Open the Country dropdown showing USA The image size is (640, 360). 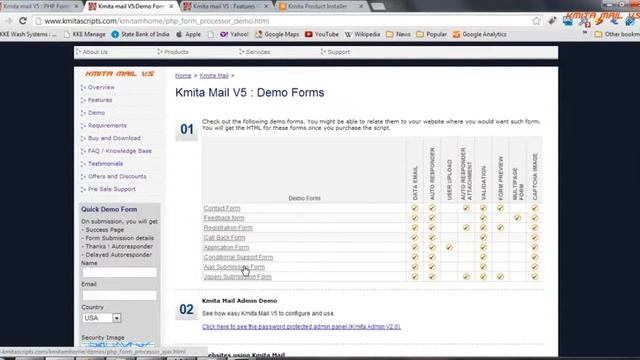point(102,318)
